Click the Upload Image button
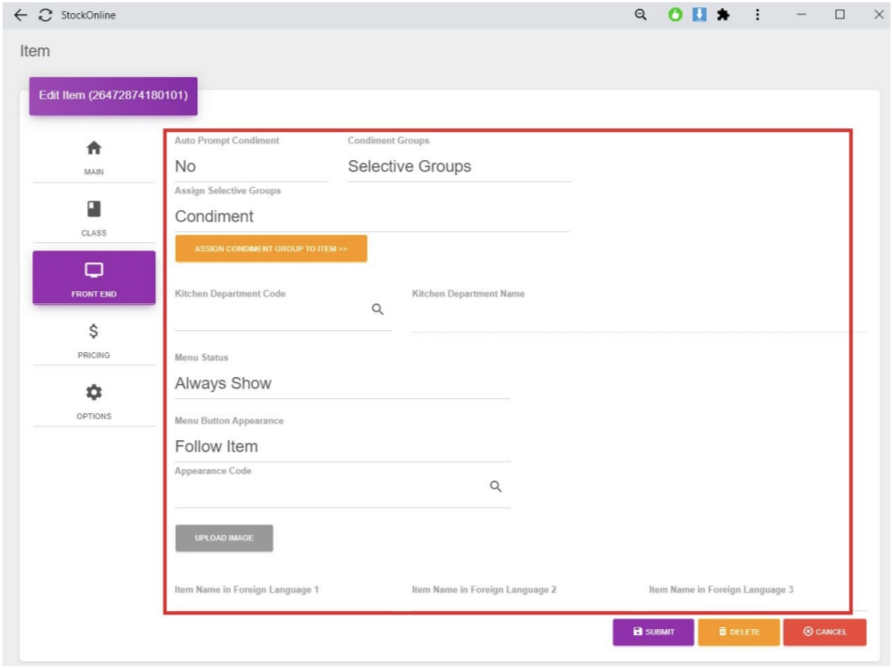 pyautogui.click(x=224, y=538)
